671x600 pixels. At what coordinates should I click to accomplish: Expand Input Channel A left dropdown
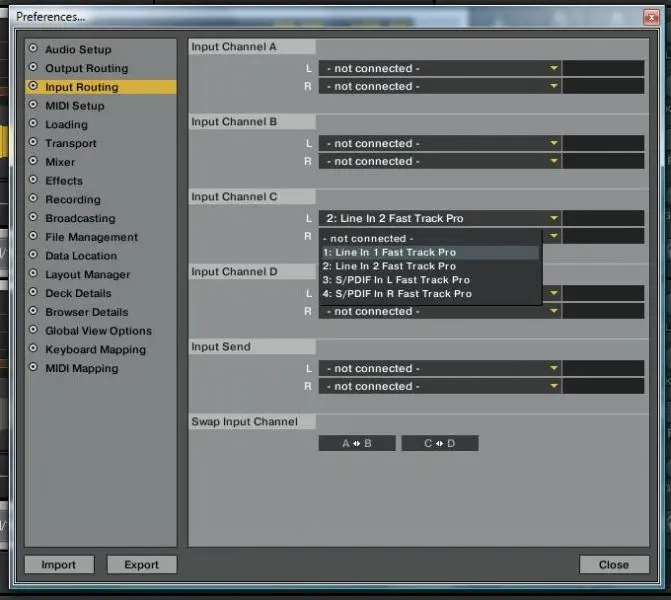coord(440,68)
